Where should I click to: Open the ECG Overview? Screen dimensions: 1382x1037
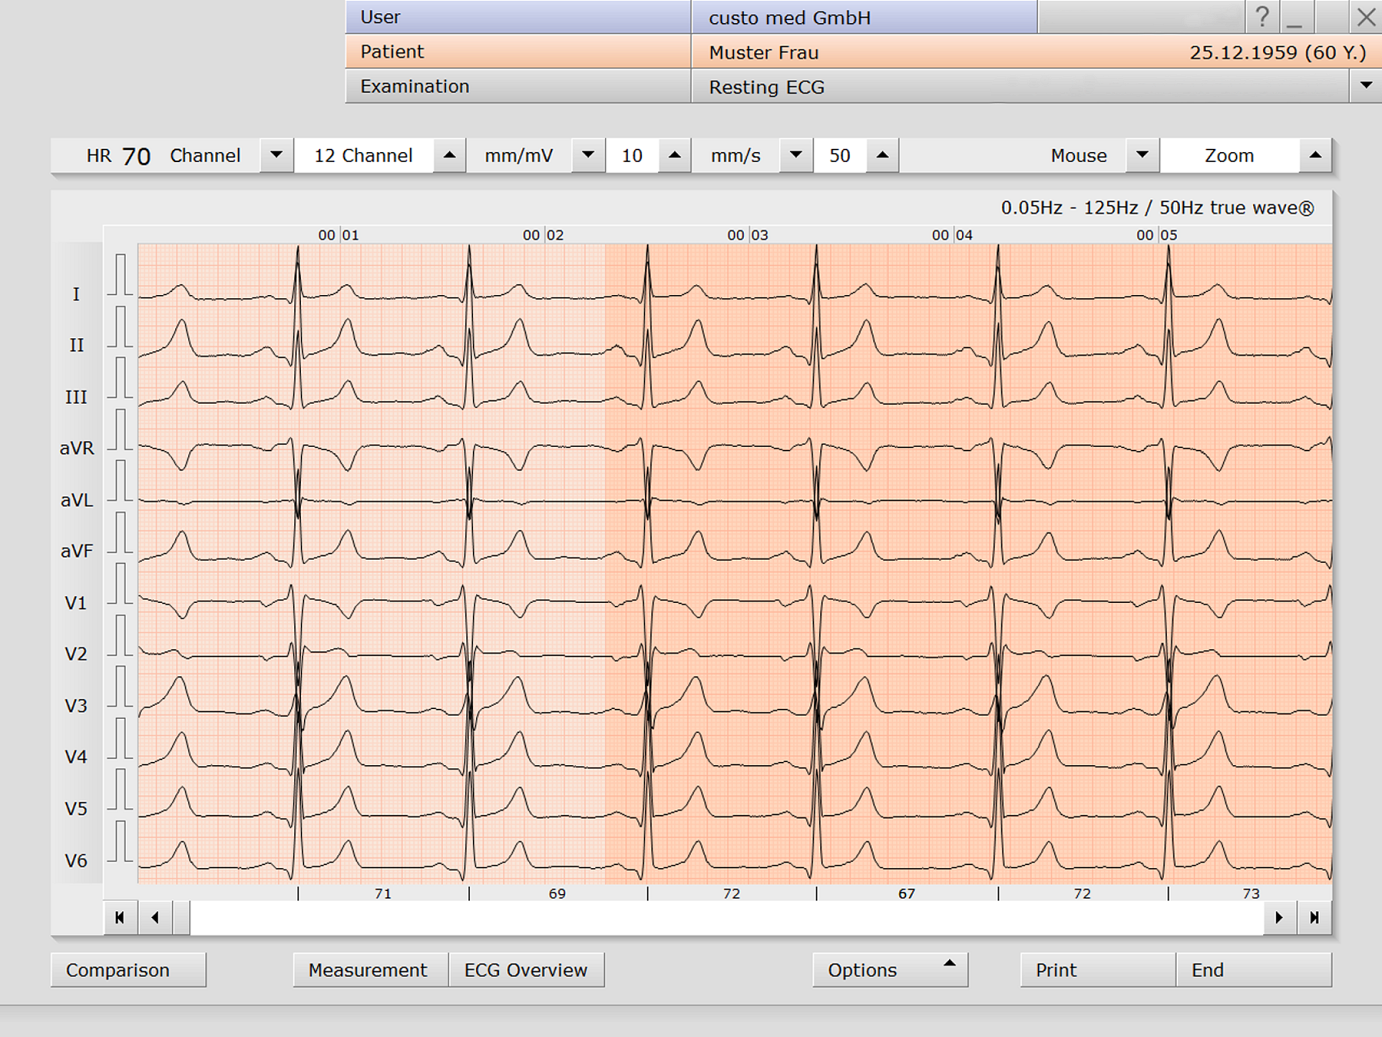pos(526,970)
